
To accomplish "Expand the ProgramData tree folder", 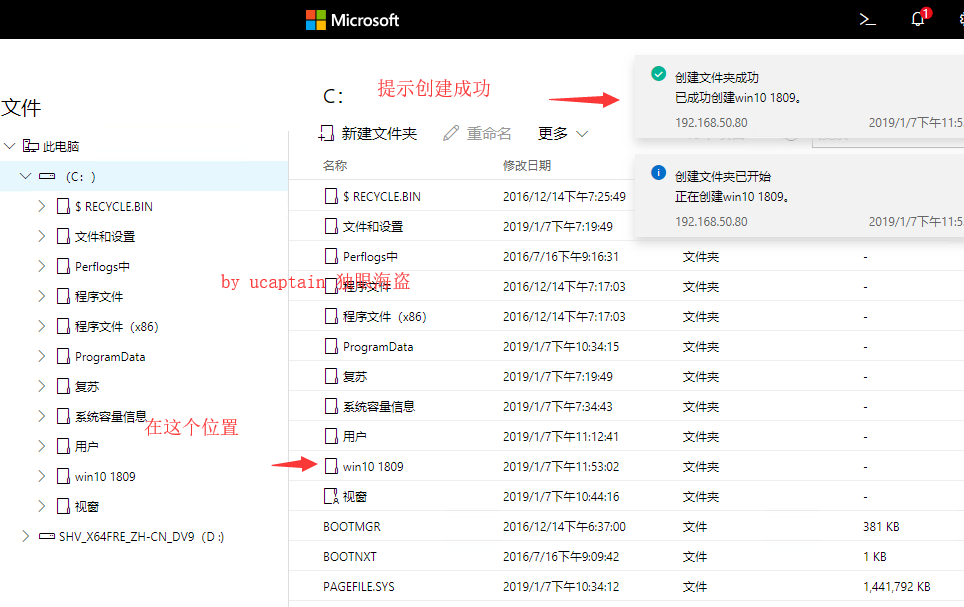I will (x=41, y=356).
